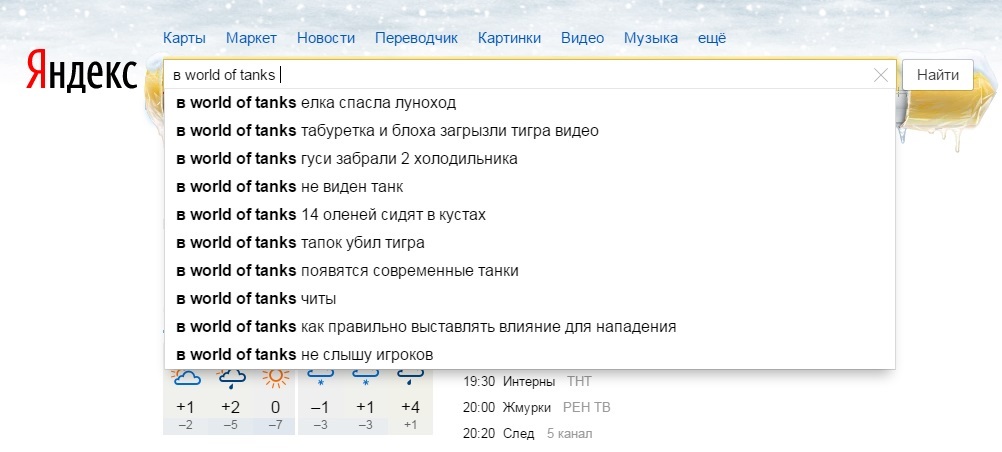Viewport: 1002px width, 452px height.
Task: Select suggestion 'не виден танк'
Action: point(530,187)
